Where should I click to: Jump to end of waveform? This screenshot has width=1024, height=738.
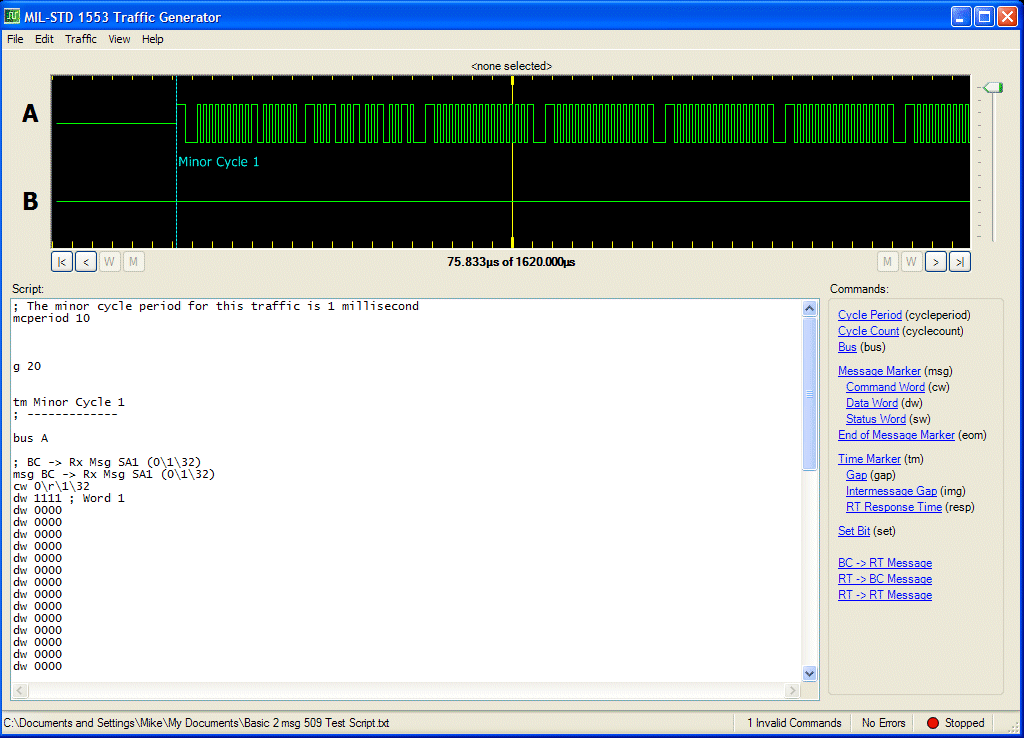[x=960, y=262]
